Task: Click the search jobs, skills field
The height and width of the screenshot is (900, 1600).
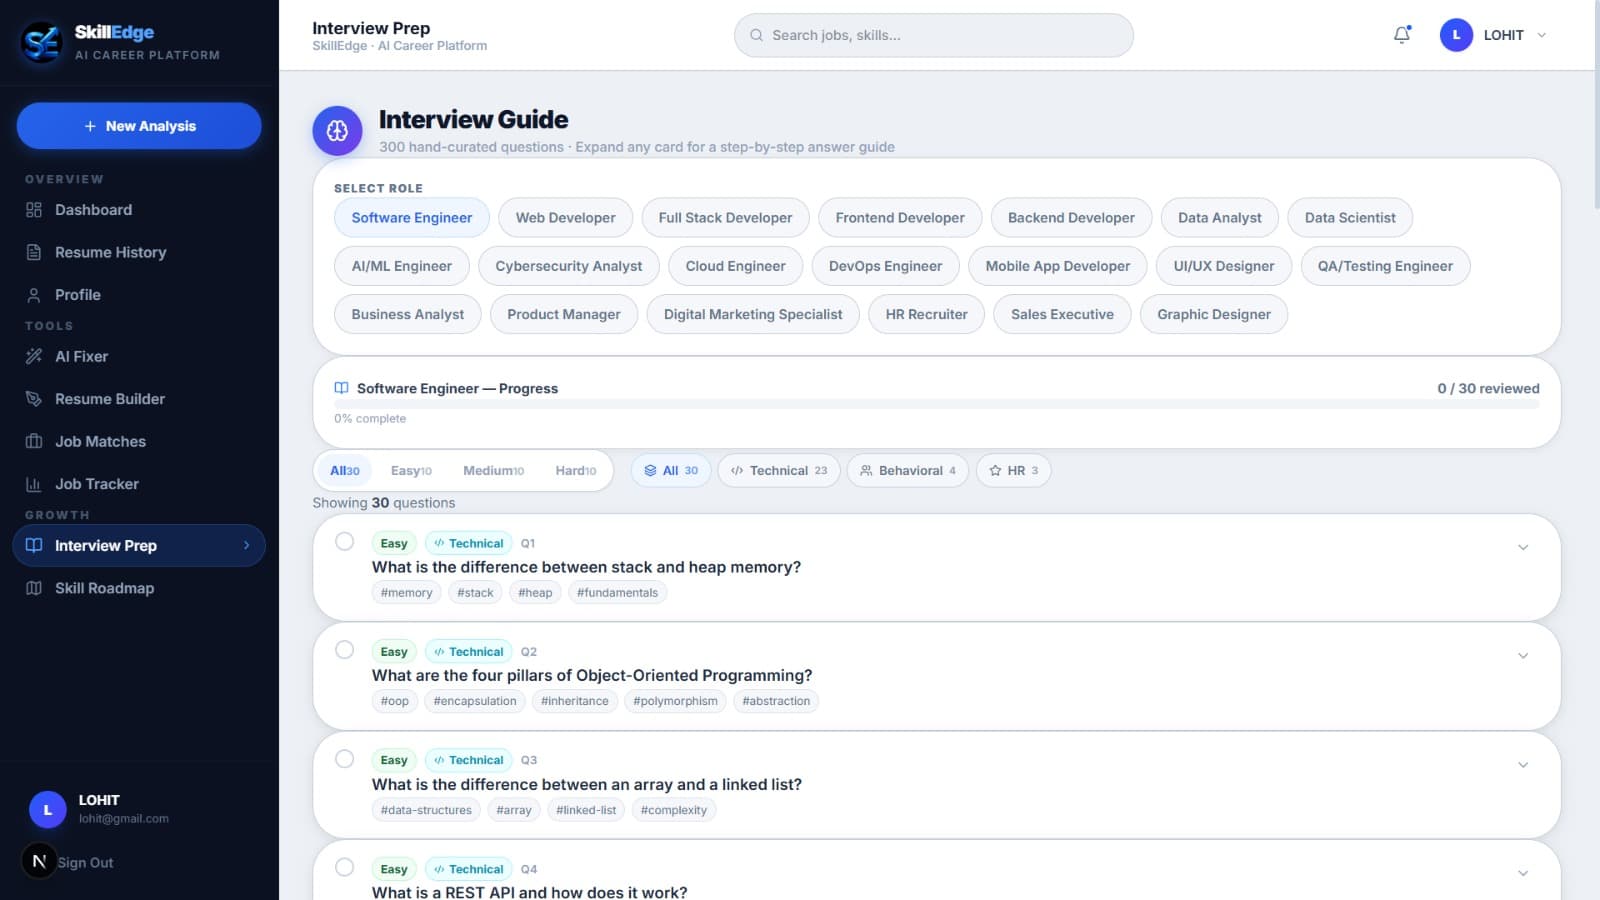Action: [934, 35]
